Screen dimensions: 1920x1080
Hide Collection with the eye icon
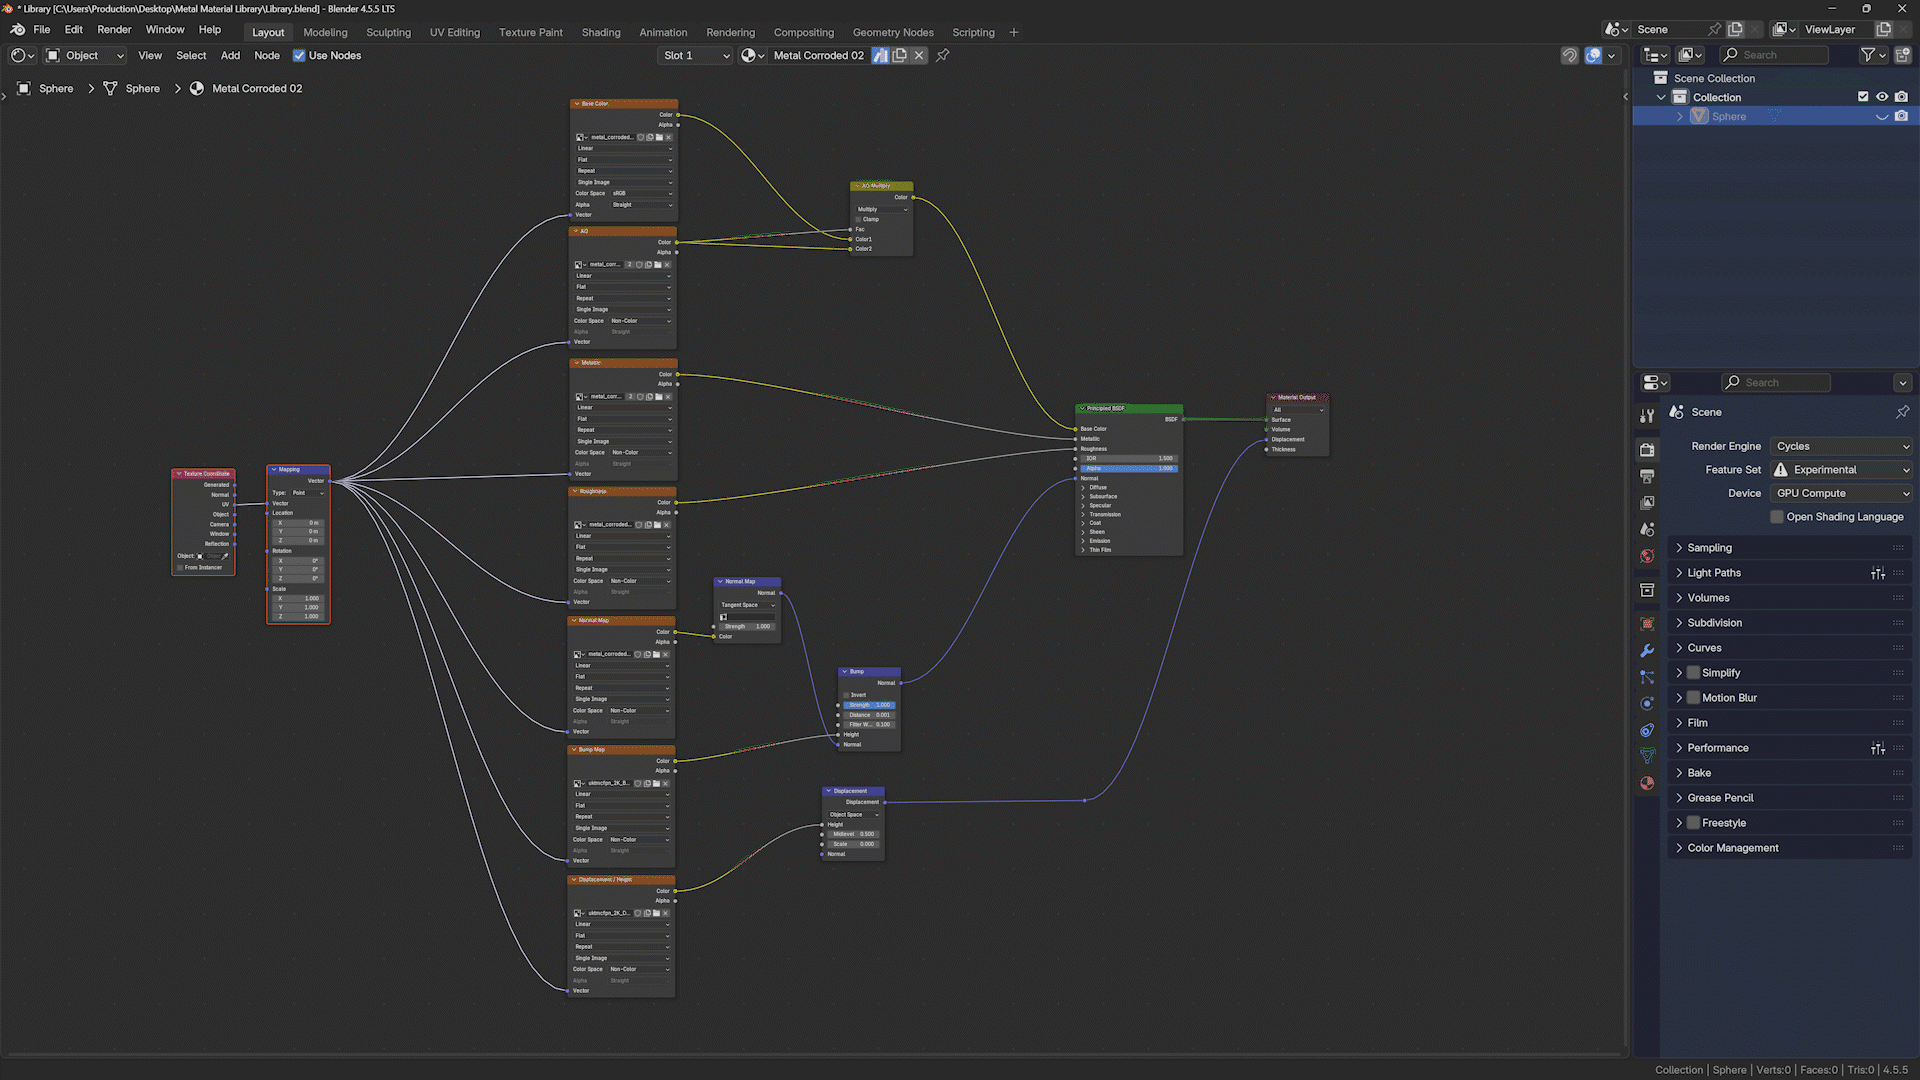click(1882, 97)
